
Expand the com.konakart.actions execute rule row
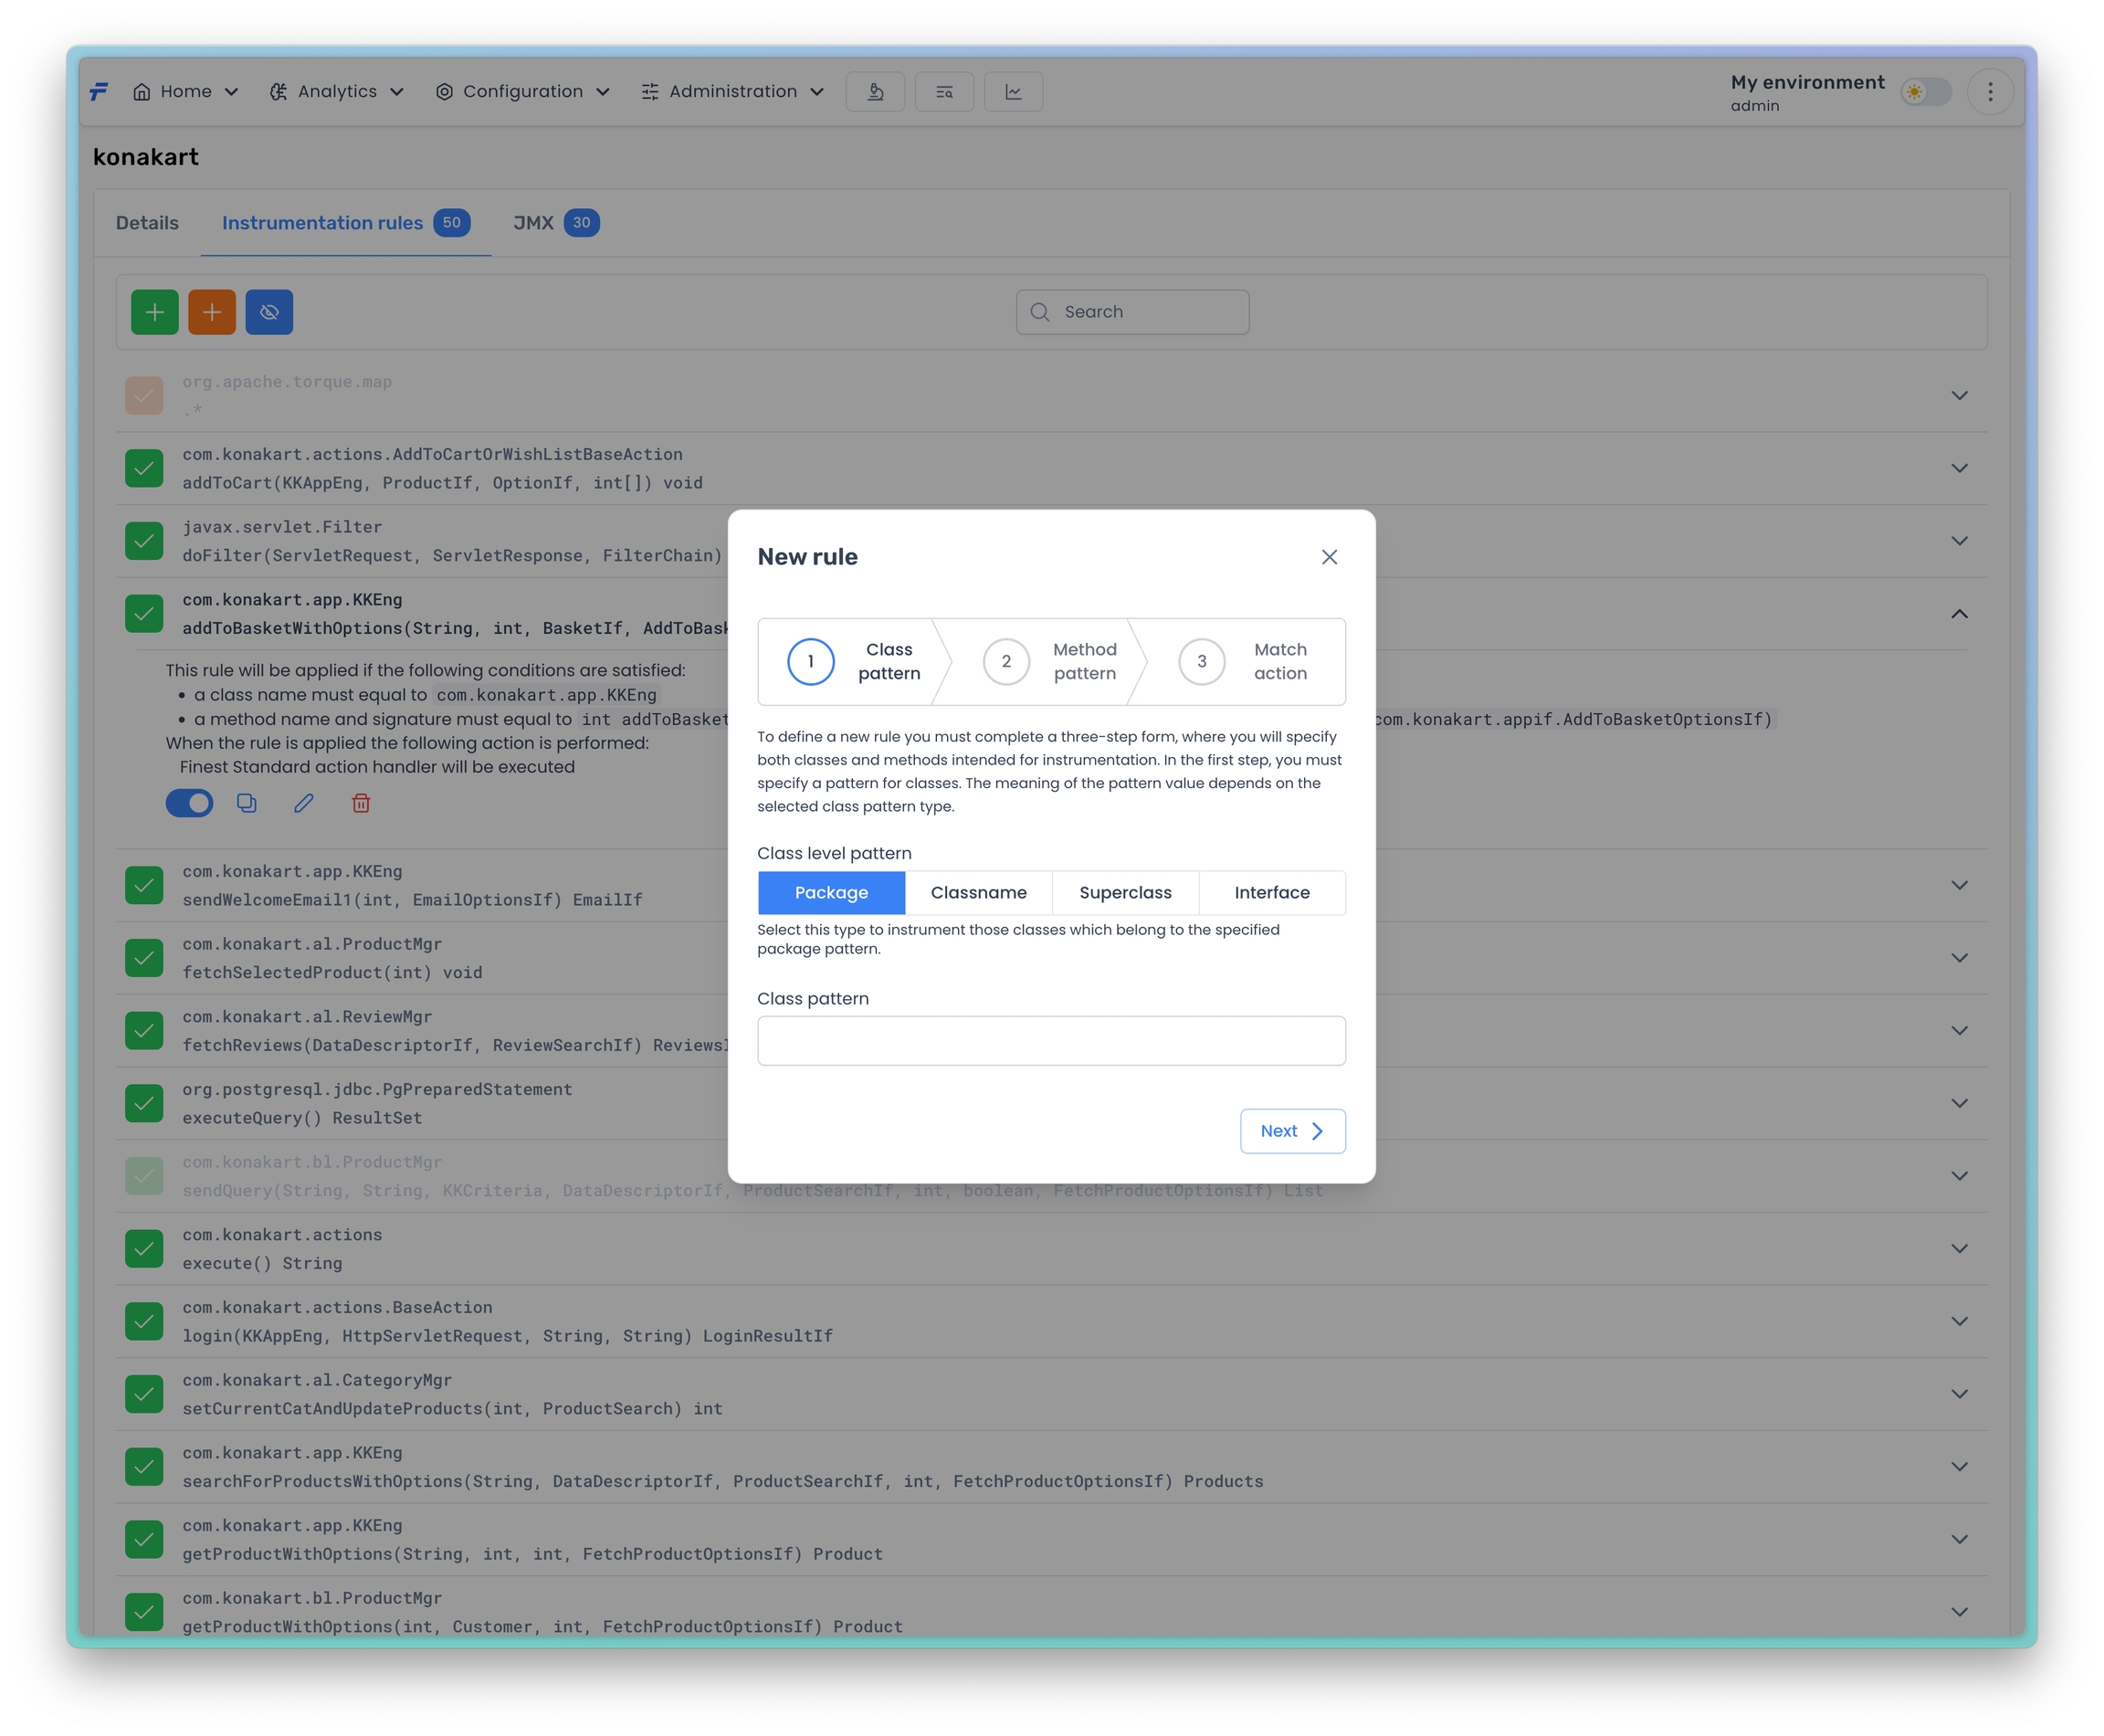click(x=1959, y=1249)
